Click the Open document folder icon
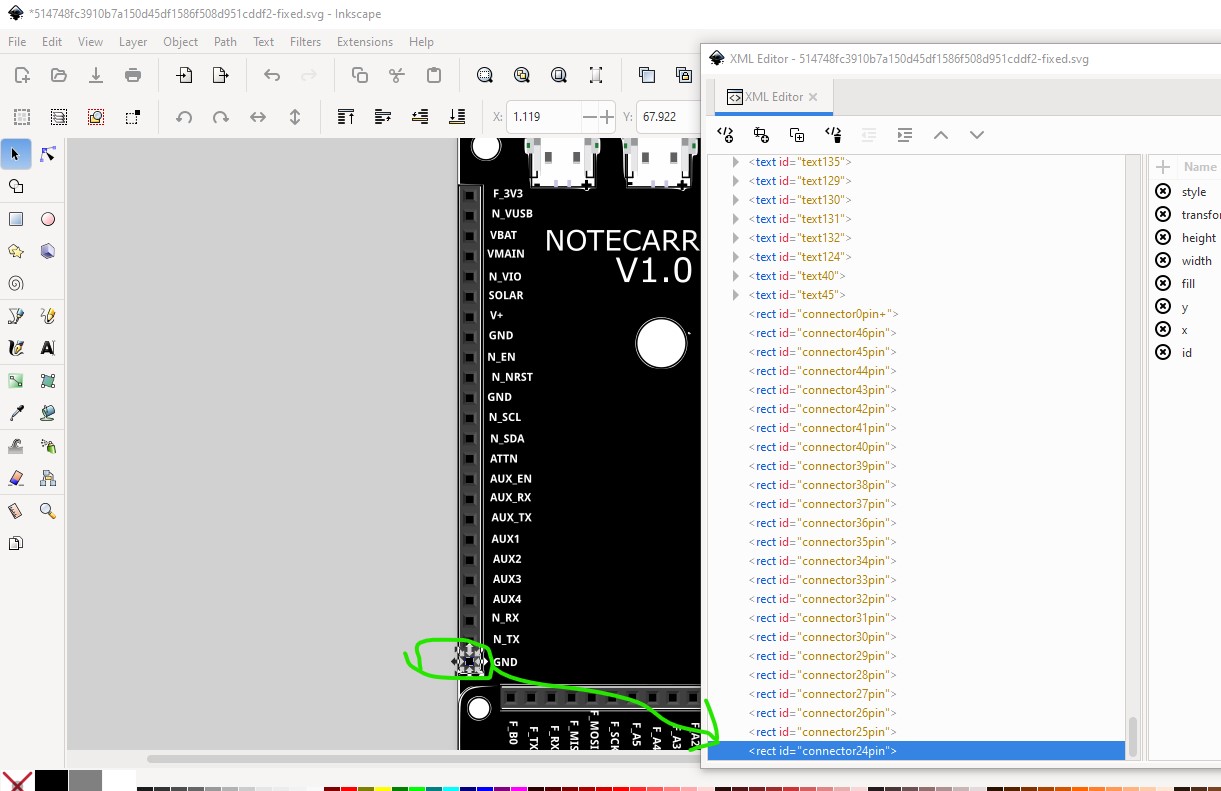Viewport: 1221px width, 791px height. pyautogui.click(x=59, y=75)
